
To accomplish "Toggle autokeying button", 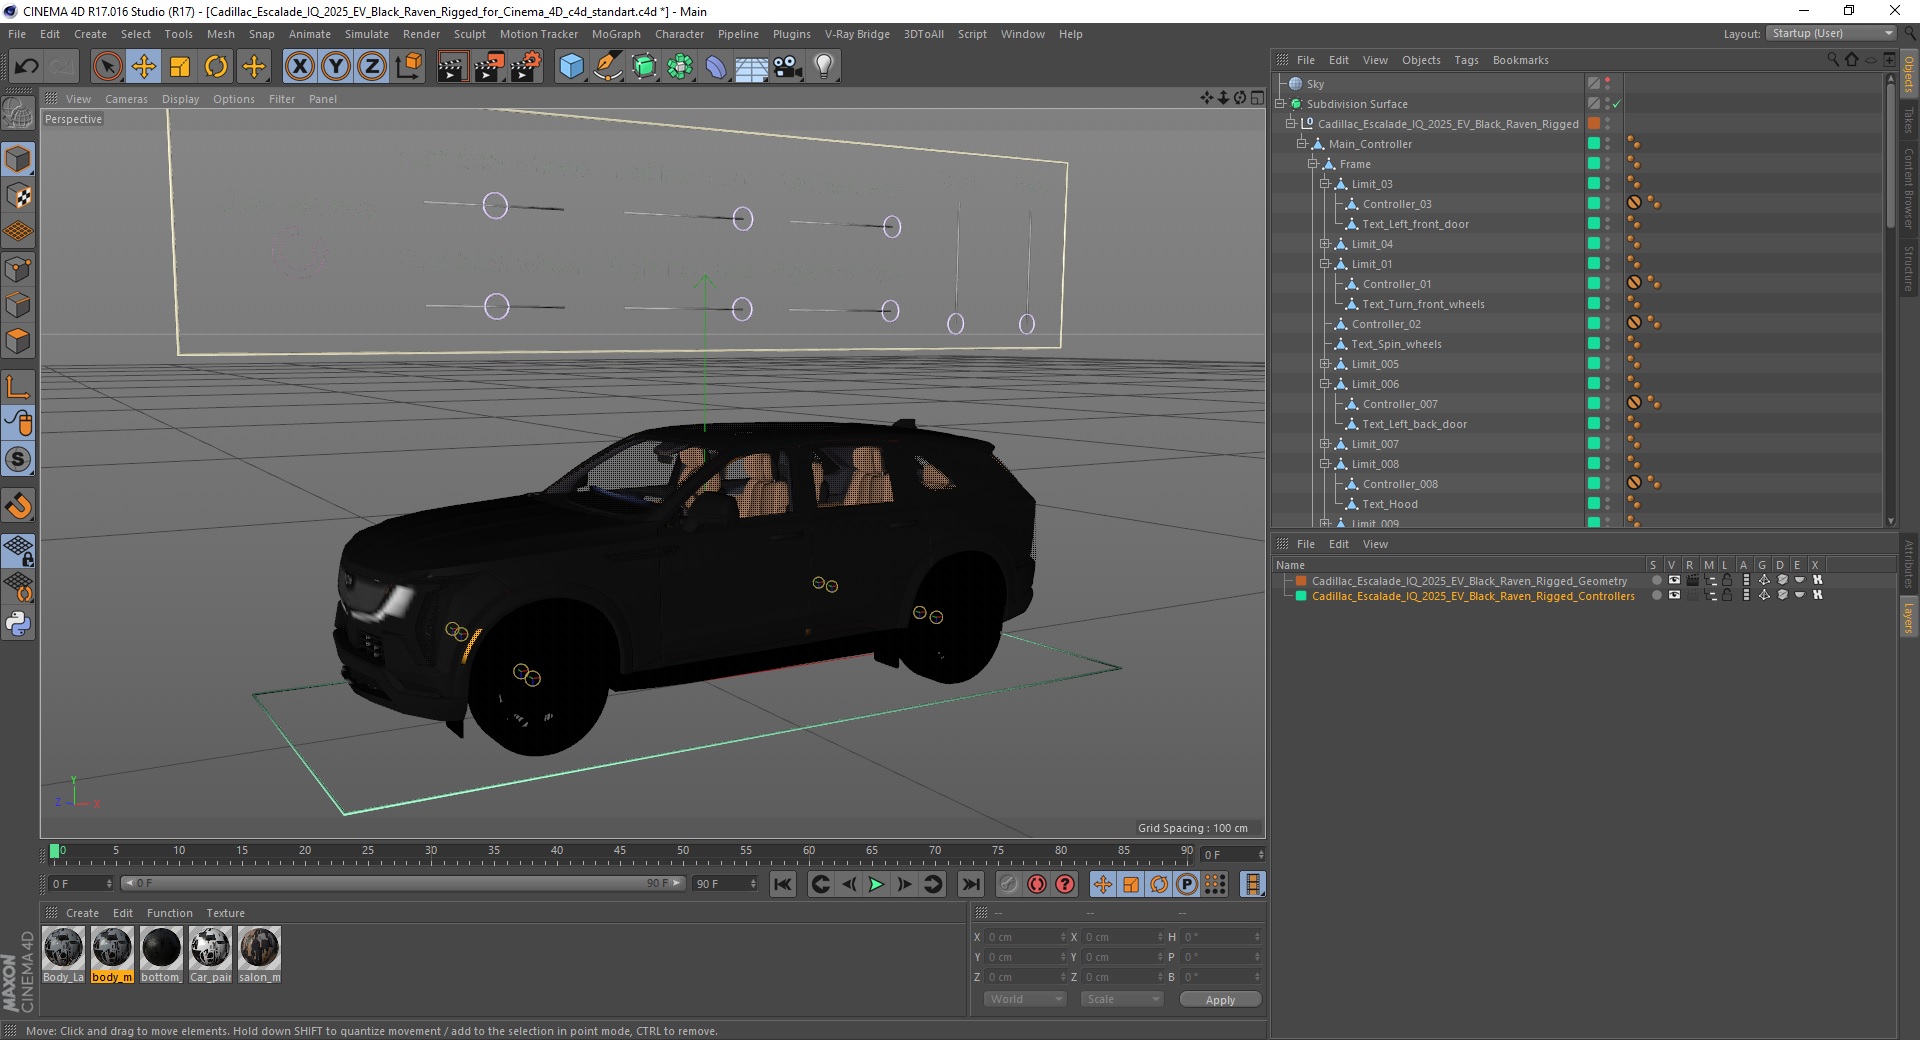I will tap(1037, 884).
